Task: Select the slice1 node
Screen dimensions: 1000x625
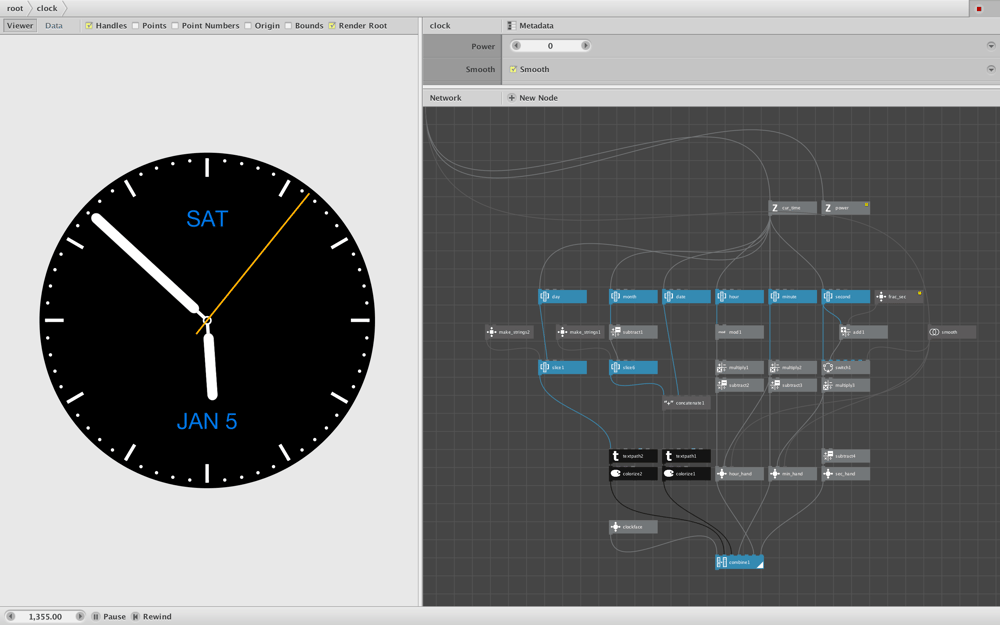Action: click(x=562, y=367)
